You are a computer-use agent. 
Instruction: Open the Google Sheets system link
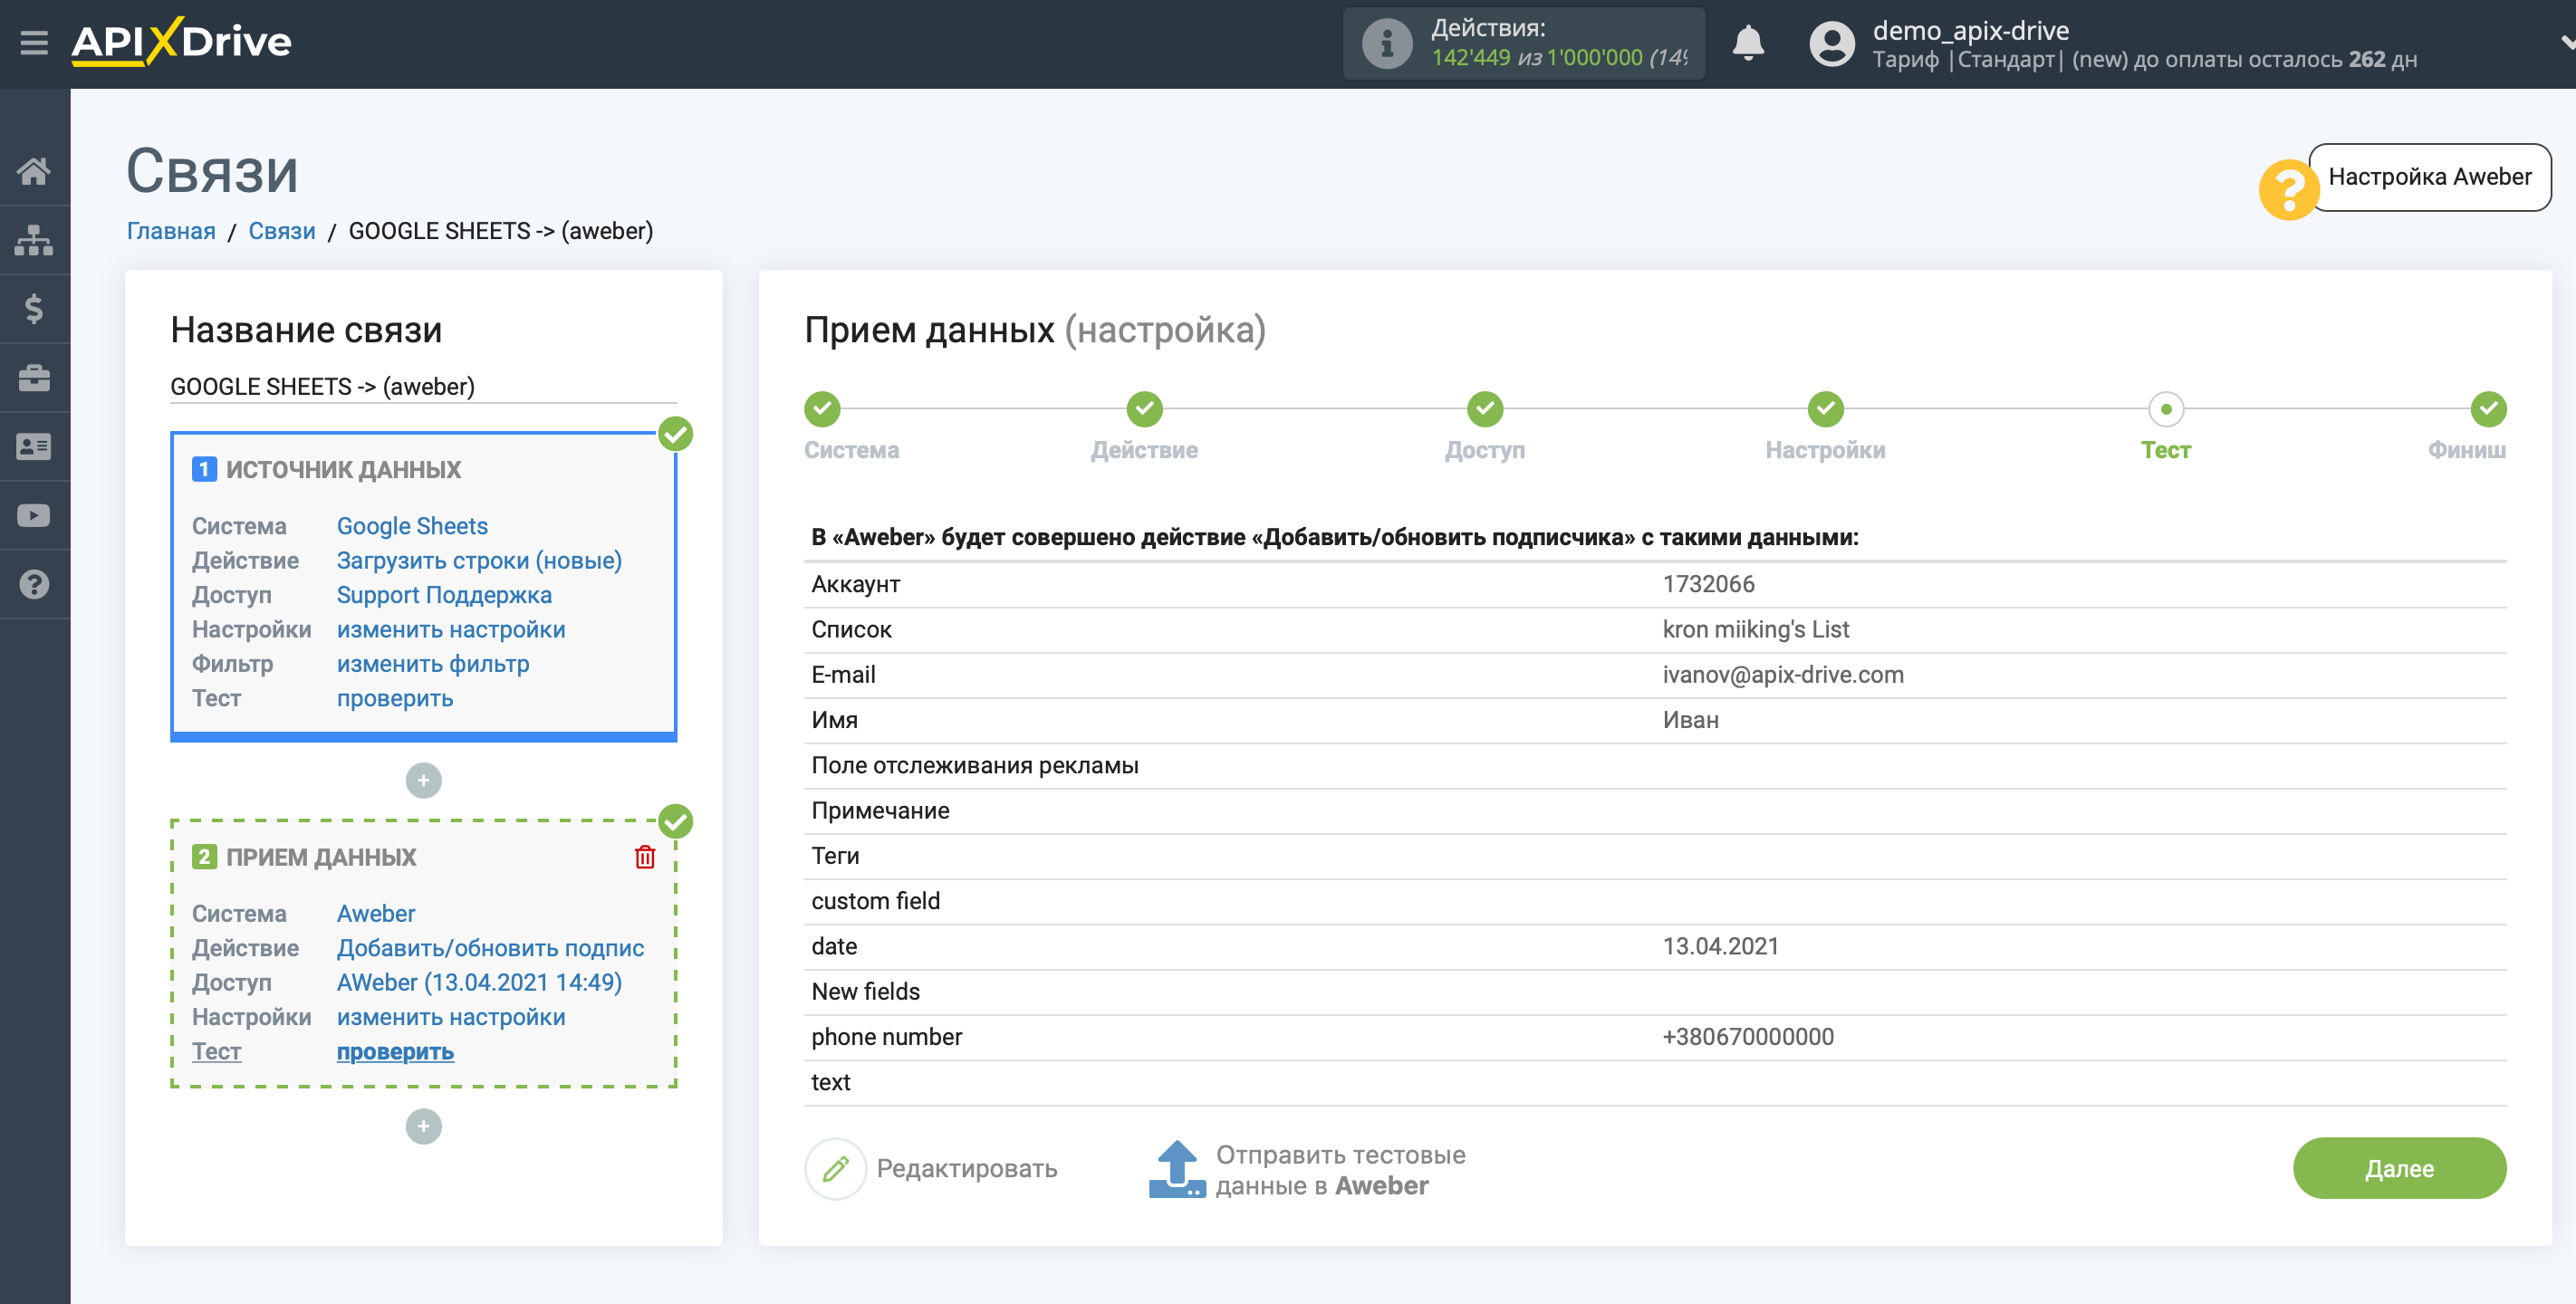click(x=412, y=526)
